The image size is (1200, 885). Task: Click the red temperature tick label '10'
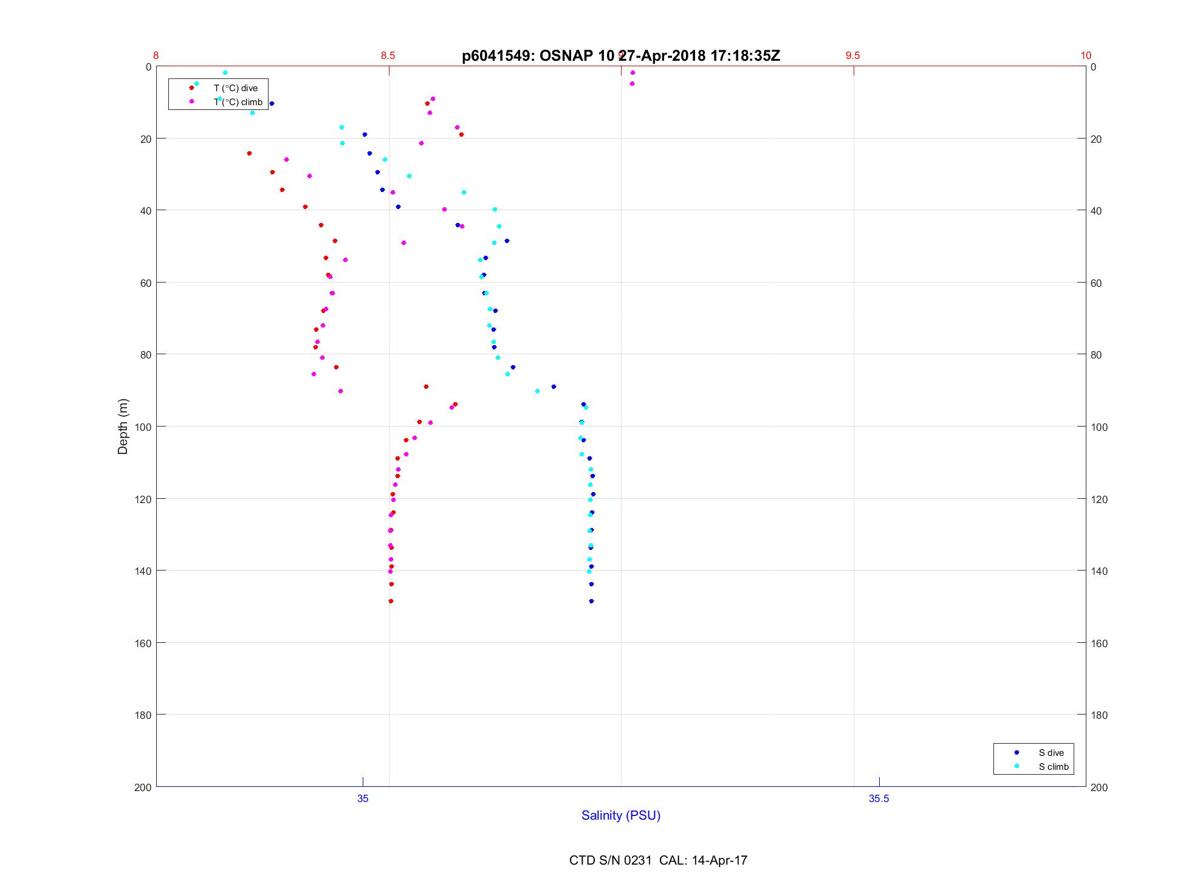click(x=1086, y=55)
